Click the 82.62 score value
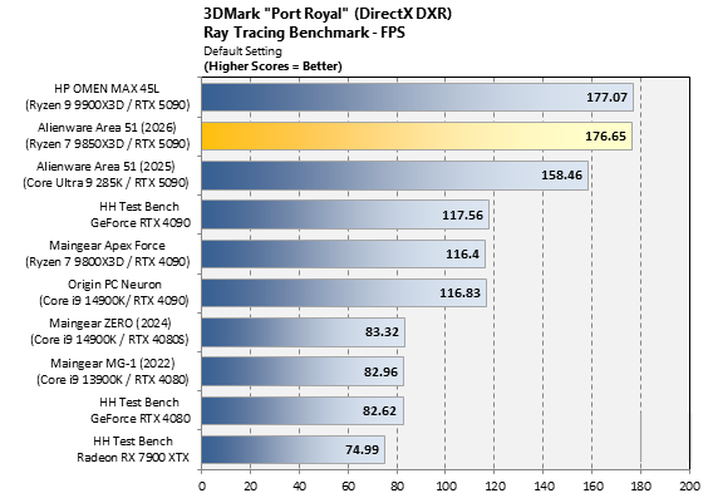The height and width of the screenshot is (498, 708). [x=380, y=411]
